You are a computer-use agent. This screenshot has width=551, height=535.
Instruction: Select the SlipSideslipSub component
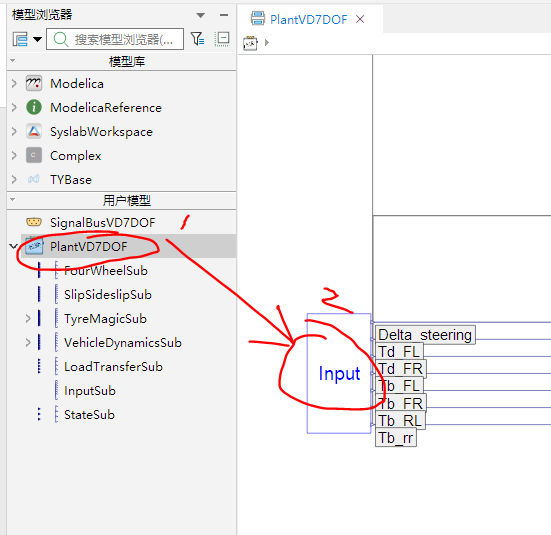tap(108, 295)
